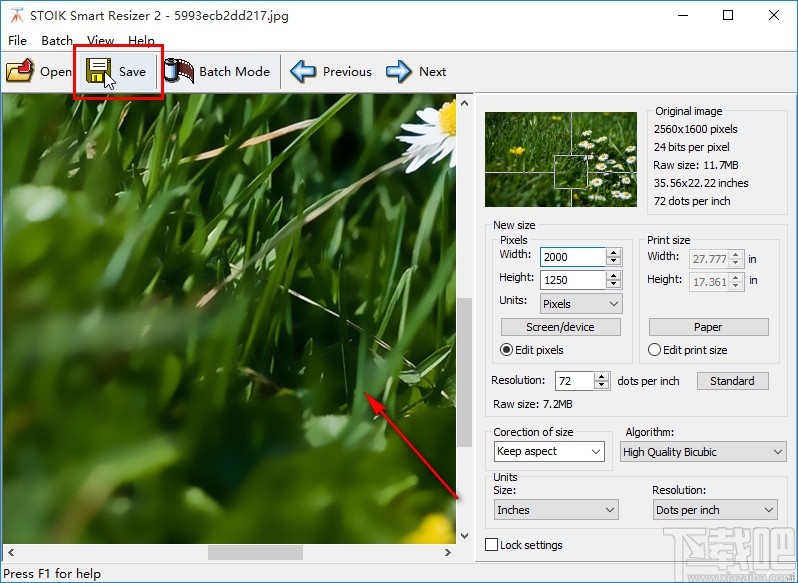Screen dimensions: 798x583
Task: Click the original image preview thumbnail
Action: click(x=560, y=159)
